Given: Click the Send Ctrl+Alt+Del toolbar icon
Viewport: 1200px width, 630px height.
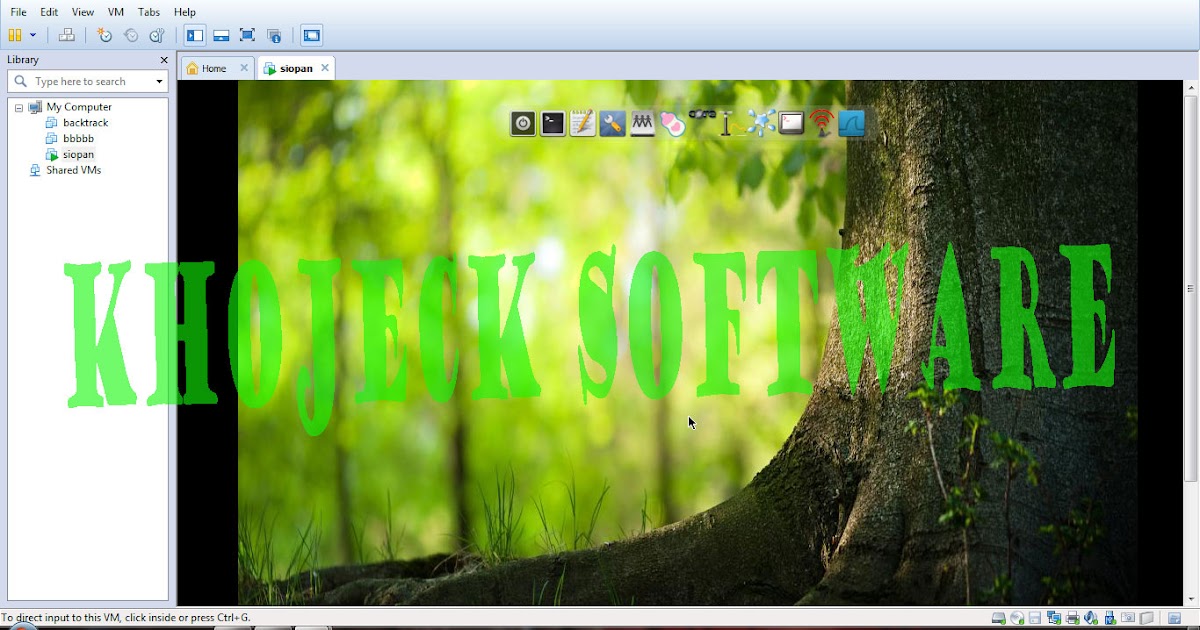Looking at the screenshot, I should pyautogui.click(x=67, y=35).
